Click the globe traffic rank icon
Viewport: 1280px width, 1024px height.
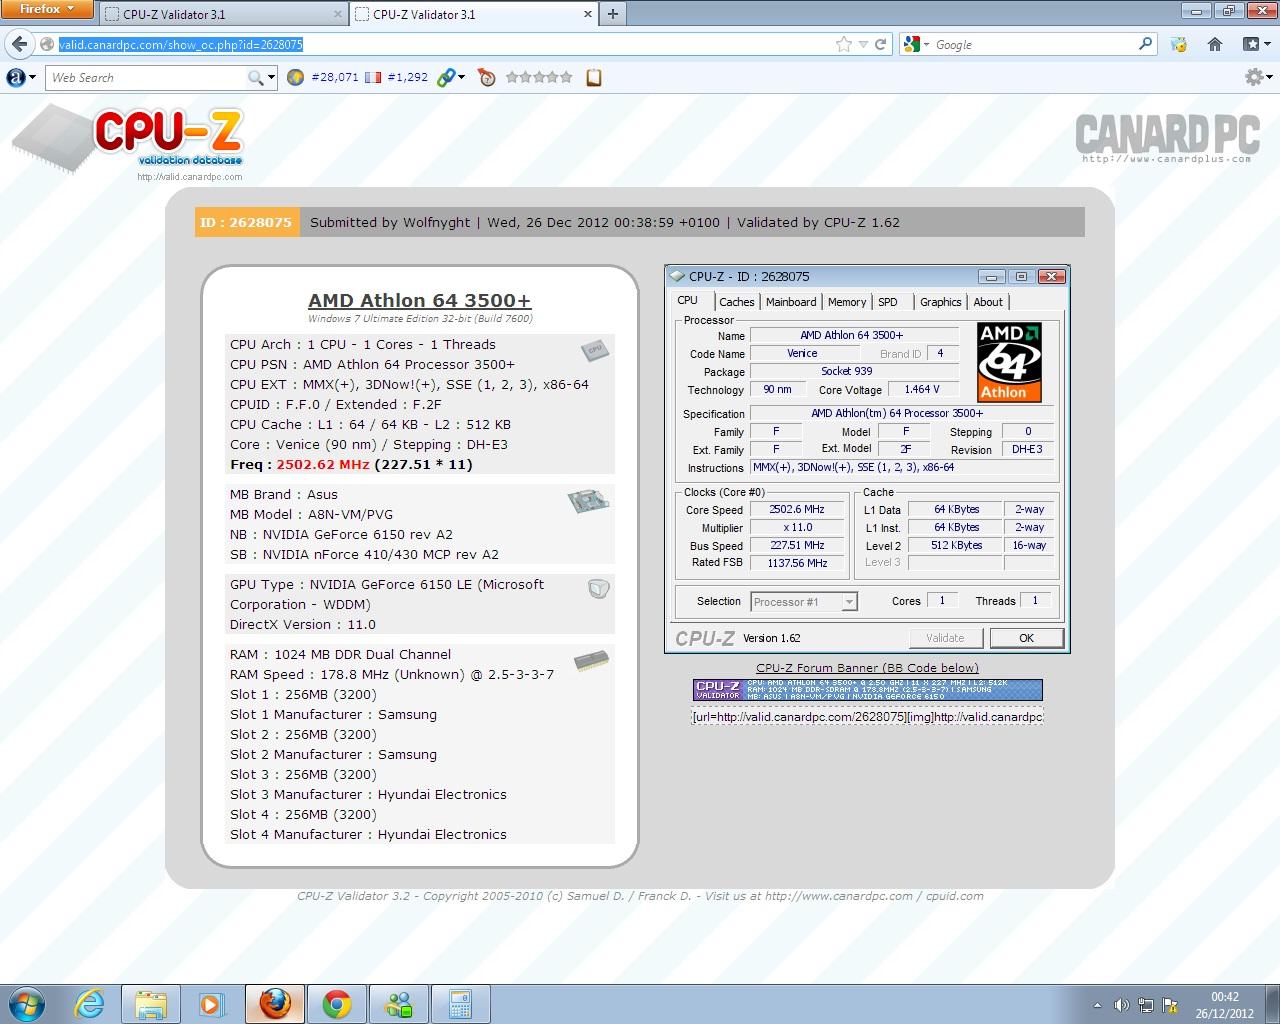[295, 77]
